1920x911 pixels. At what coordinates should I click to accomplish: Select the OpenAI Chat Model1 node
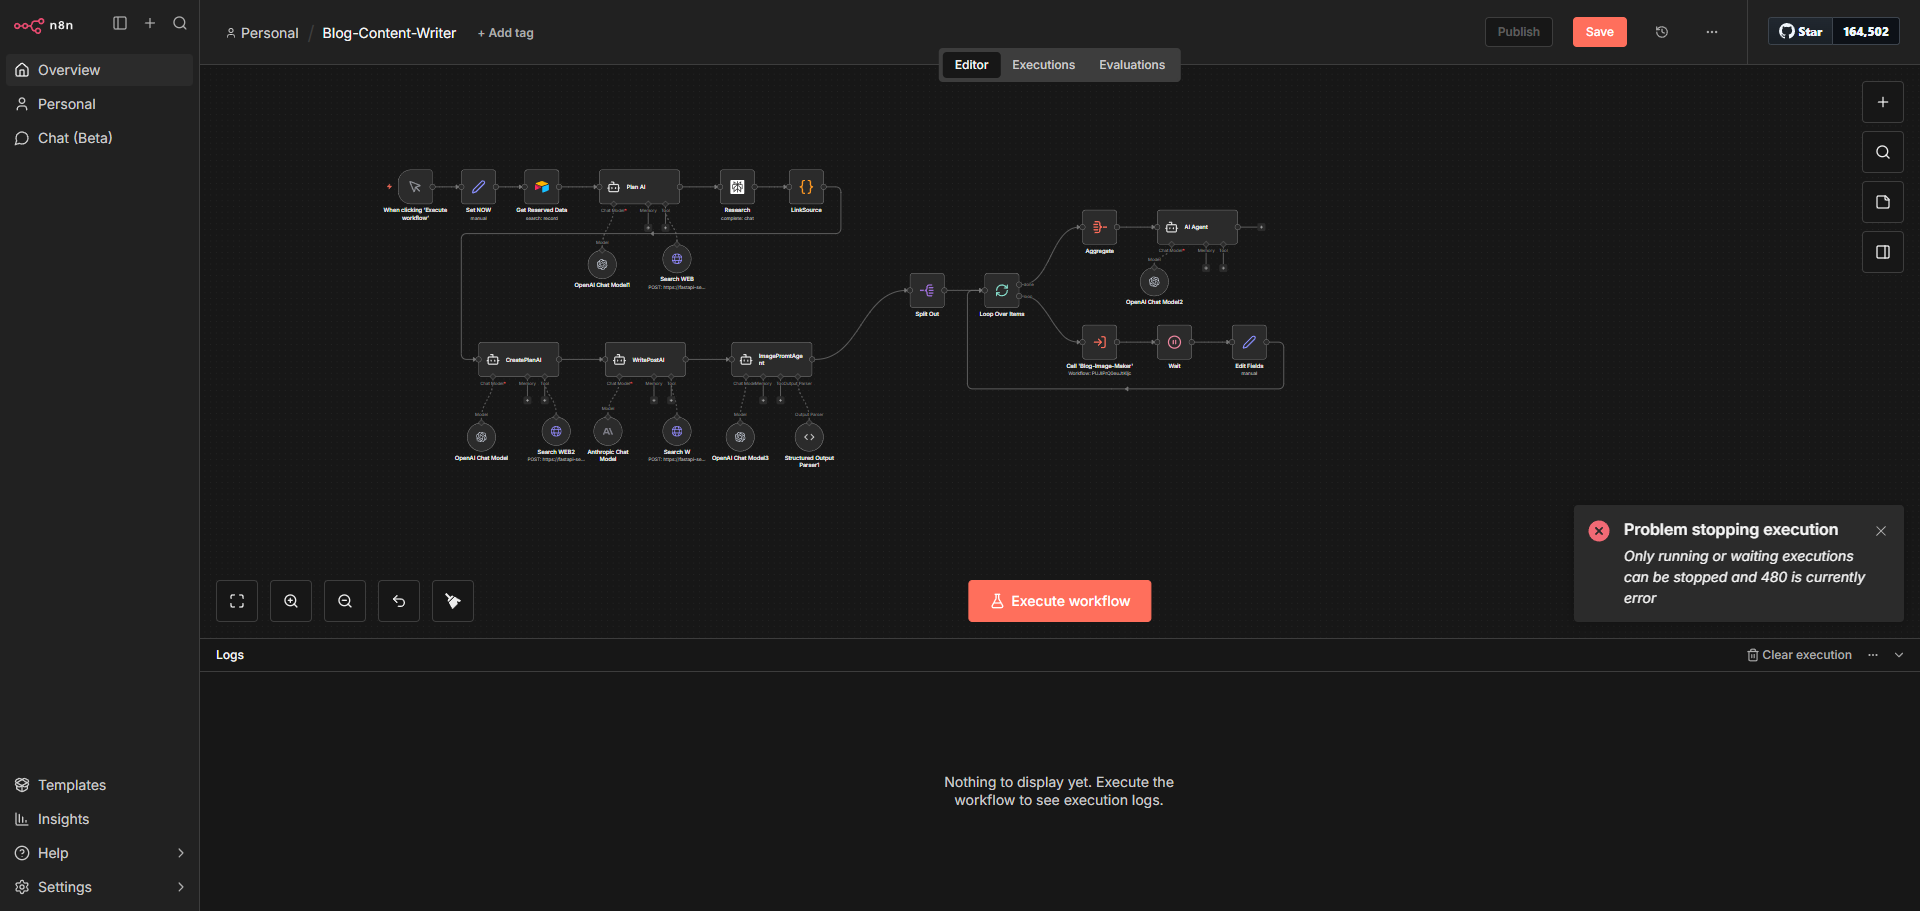pyautogui.click(x=602, y=264)
